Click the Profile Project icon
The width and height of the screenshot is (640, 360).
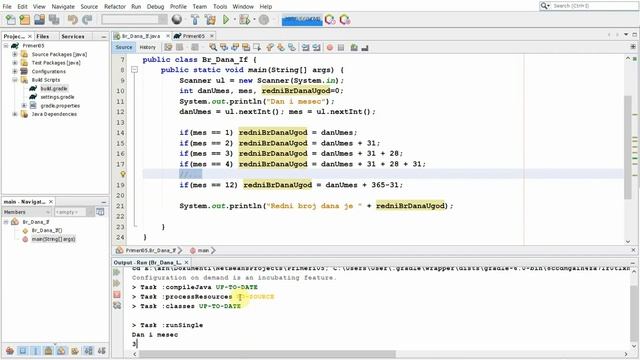click(x=264, y=20)
